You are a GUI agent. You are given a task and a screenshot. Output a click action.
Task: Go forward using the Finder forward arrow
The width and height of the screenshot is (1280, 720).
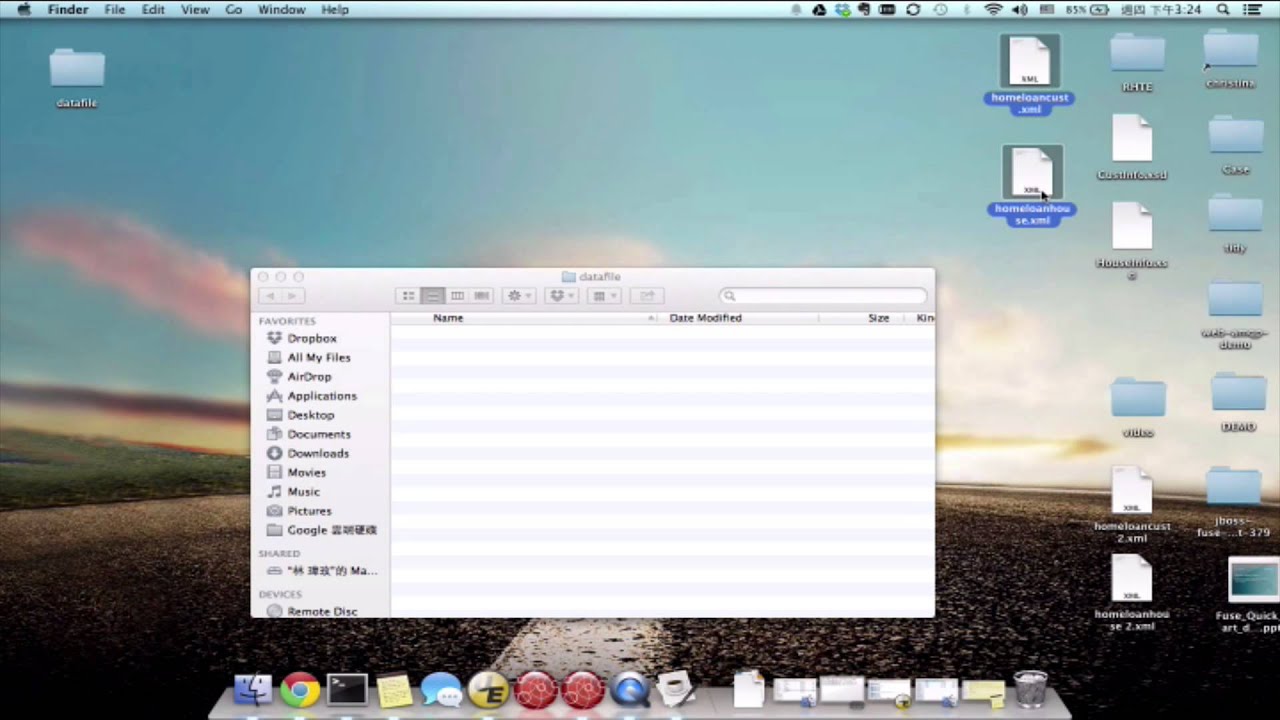click(293, 296)
